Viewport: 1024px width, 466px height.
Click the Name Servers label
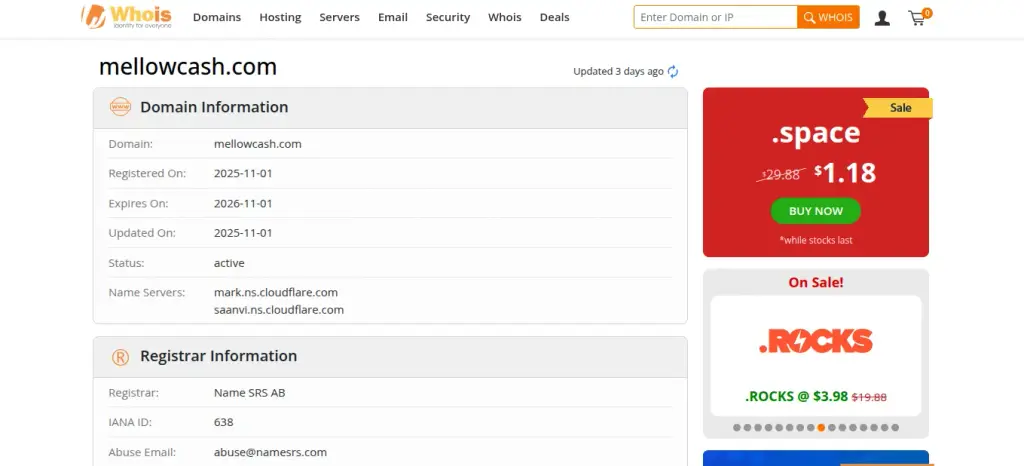pos(147,292)
